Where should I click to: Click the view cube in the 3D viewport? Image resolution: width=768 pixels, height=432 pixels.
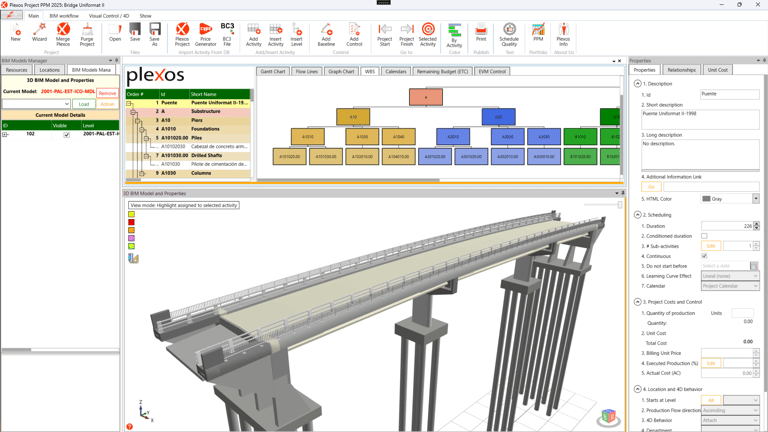608,417
